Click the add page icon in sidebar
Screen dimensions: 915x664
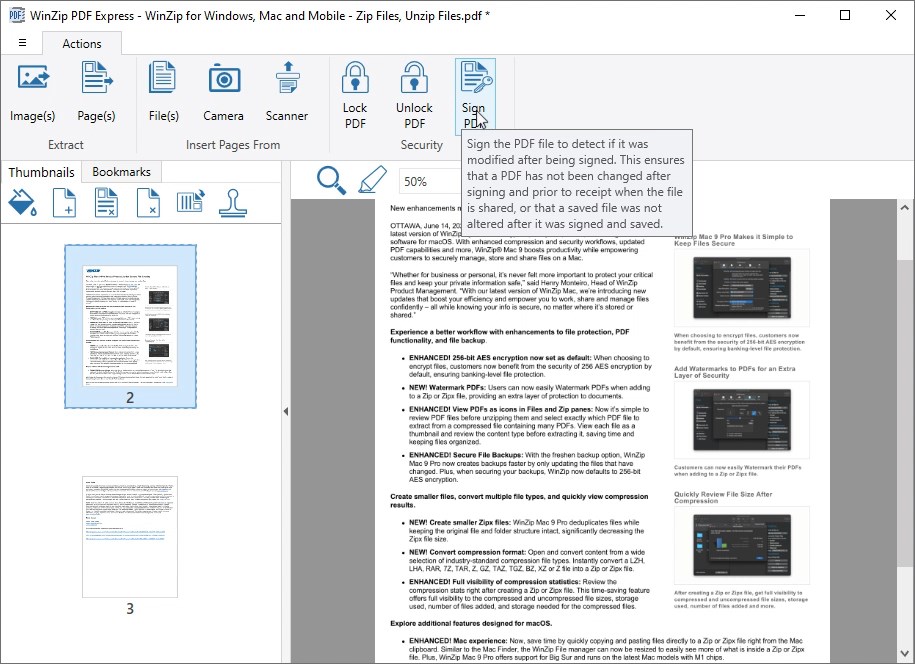tap(64, 202)
